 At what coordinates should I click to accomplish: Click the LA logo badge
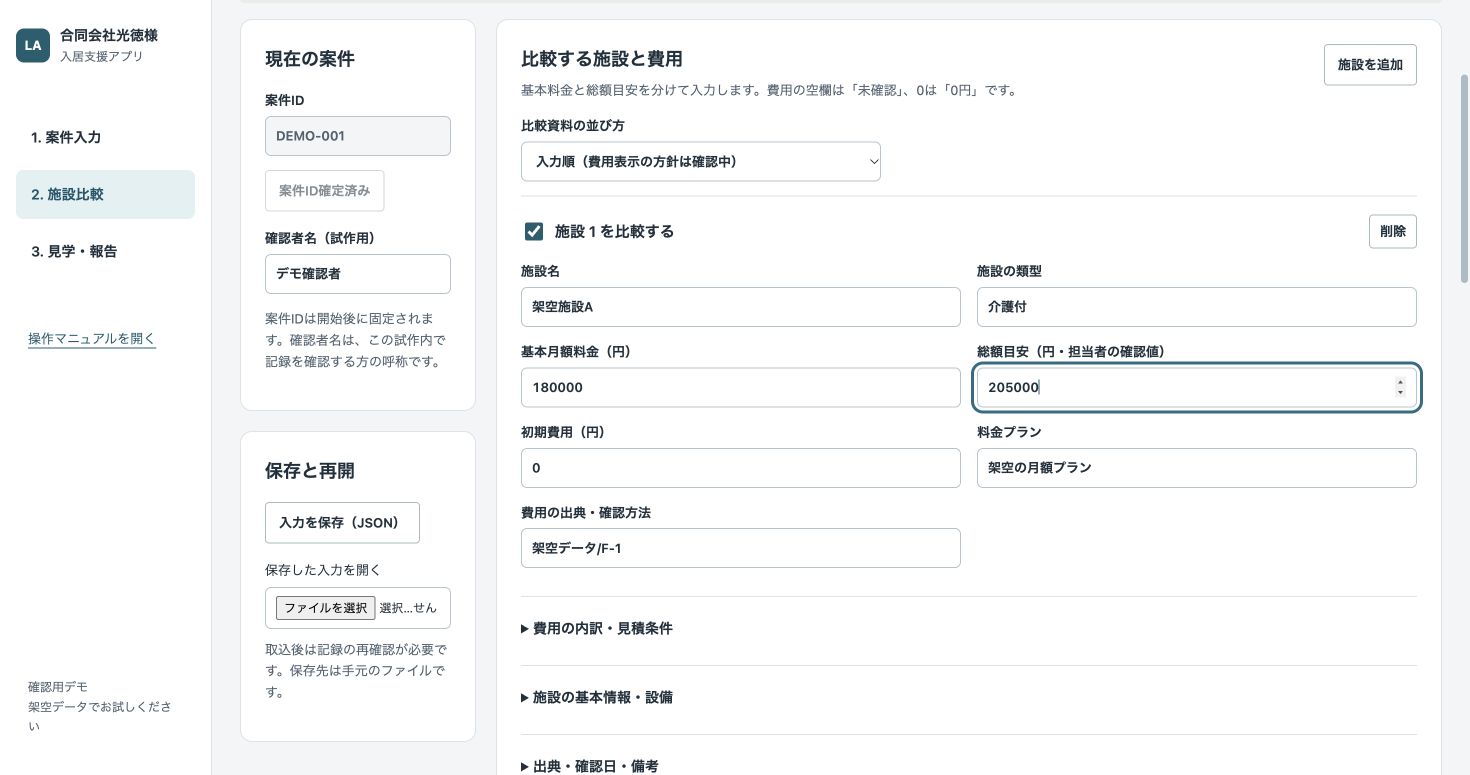tap(33, 45)
